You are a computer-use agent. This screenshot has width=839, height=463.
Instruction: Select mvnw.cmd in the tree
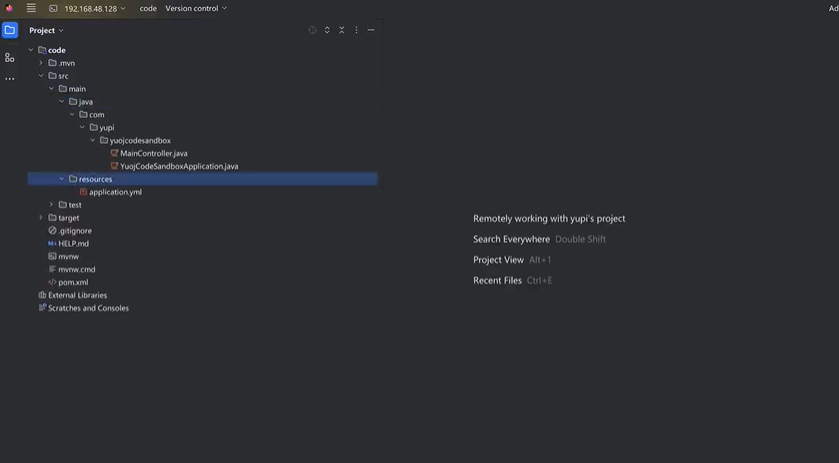(77, 269)
